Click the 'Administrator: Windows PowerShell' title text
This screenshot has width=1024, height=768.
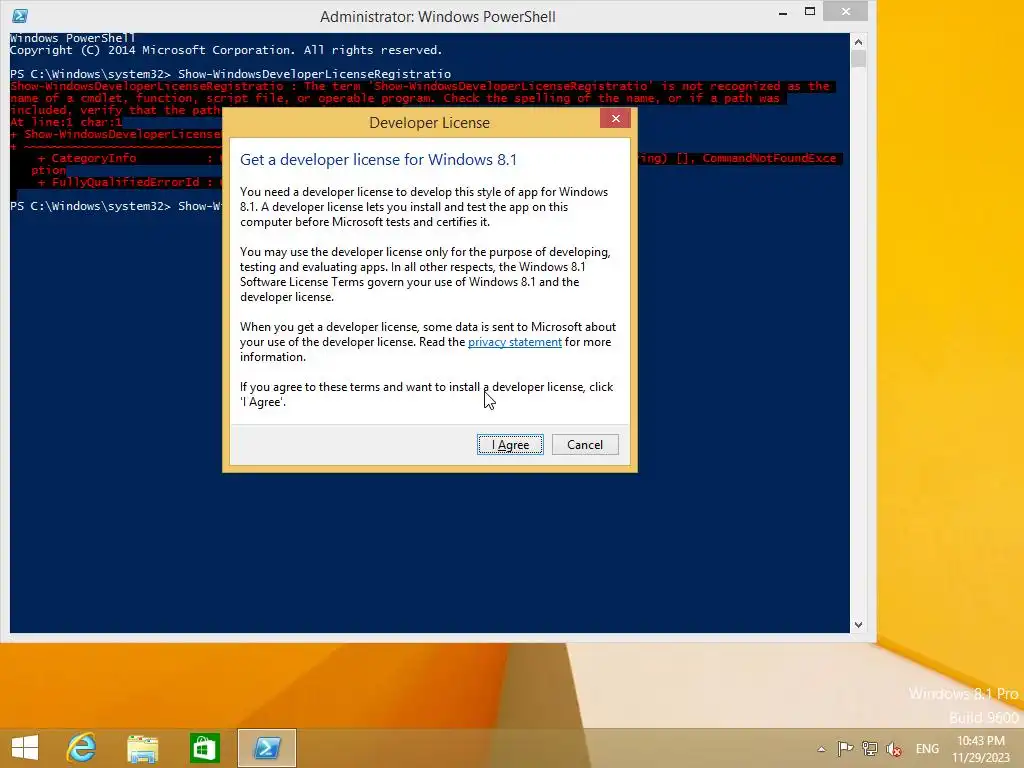tap(438, 17)
